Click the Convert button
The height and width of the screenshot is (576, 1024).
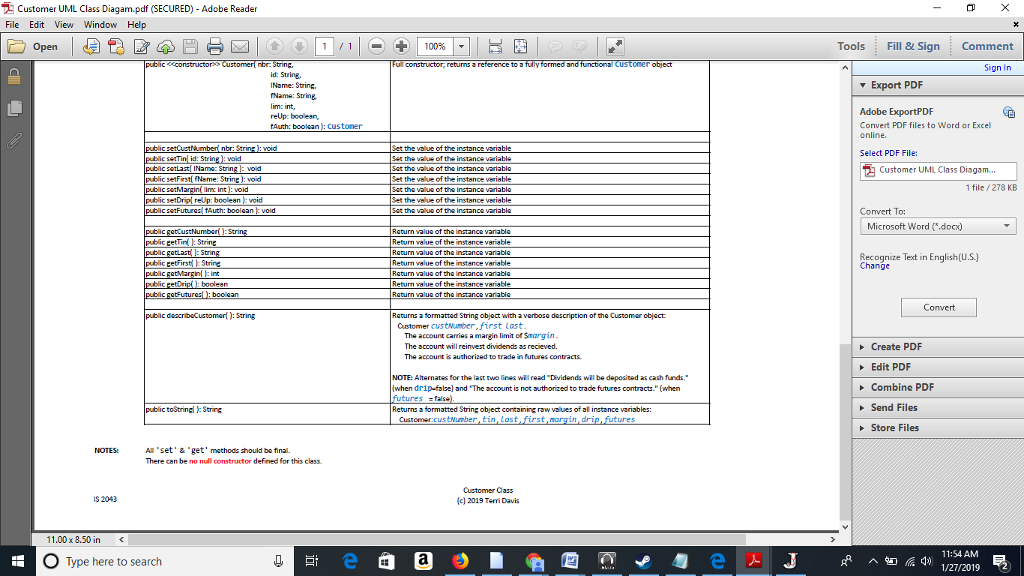pos(938,308)
